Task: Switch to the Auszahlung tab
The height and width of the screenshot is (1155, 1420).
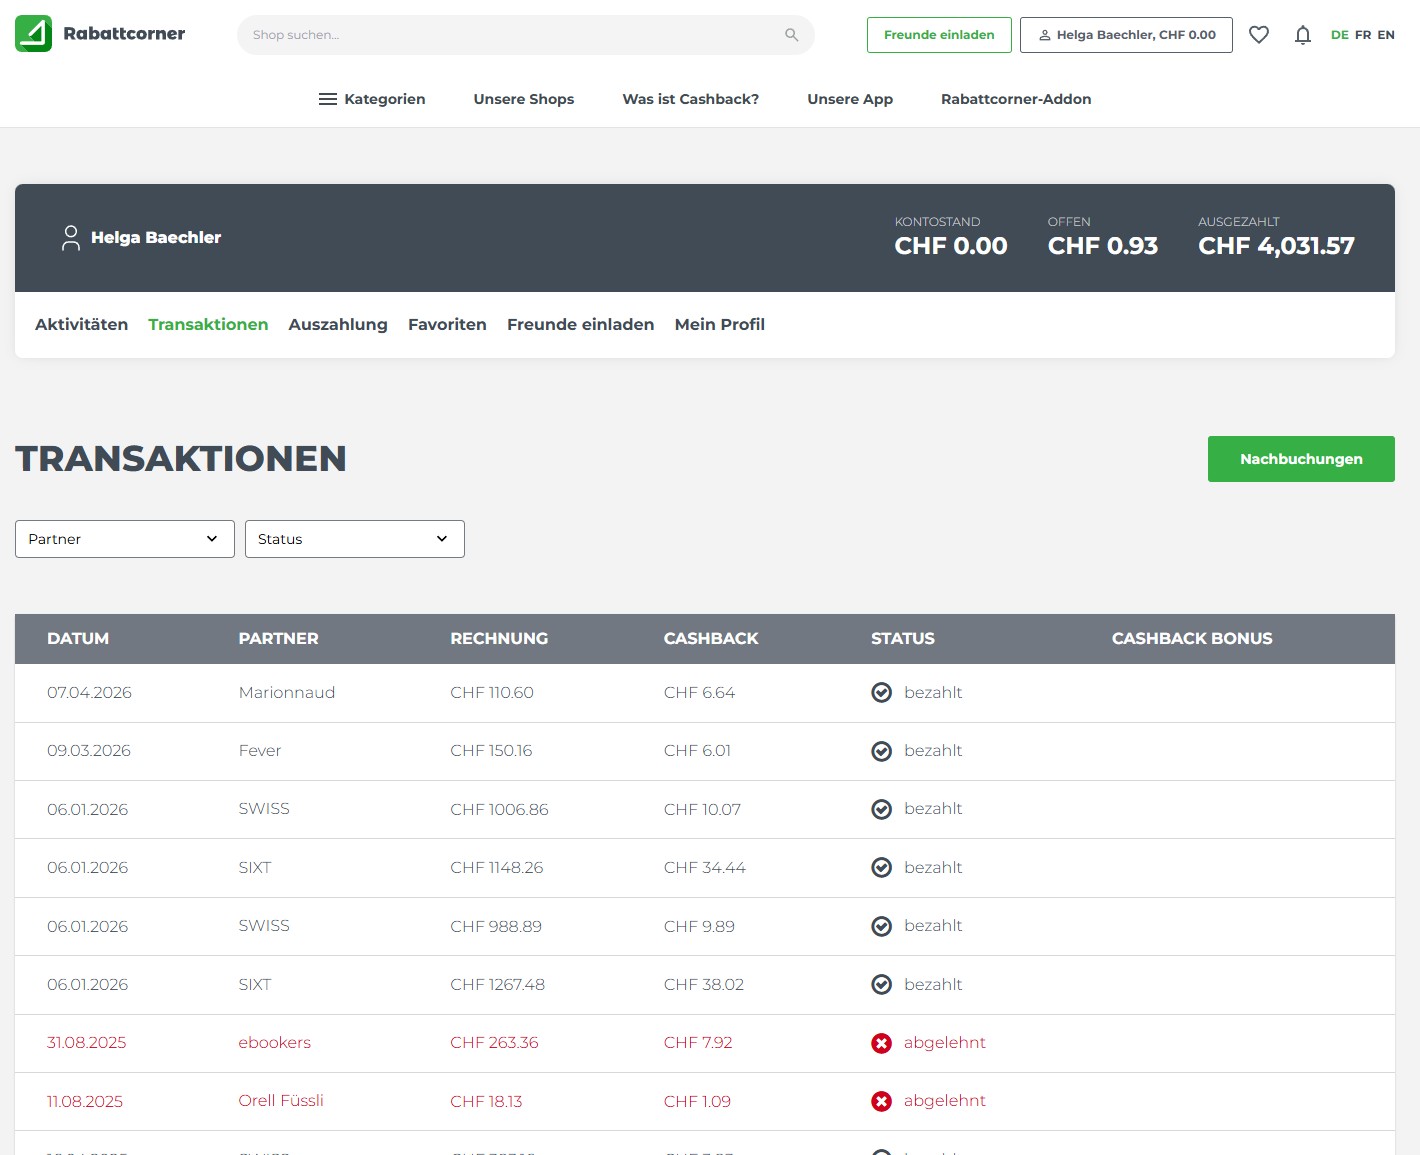Action: pyautogui.click(x=338, y=325)
